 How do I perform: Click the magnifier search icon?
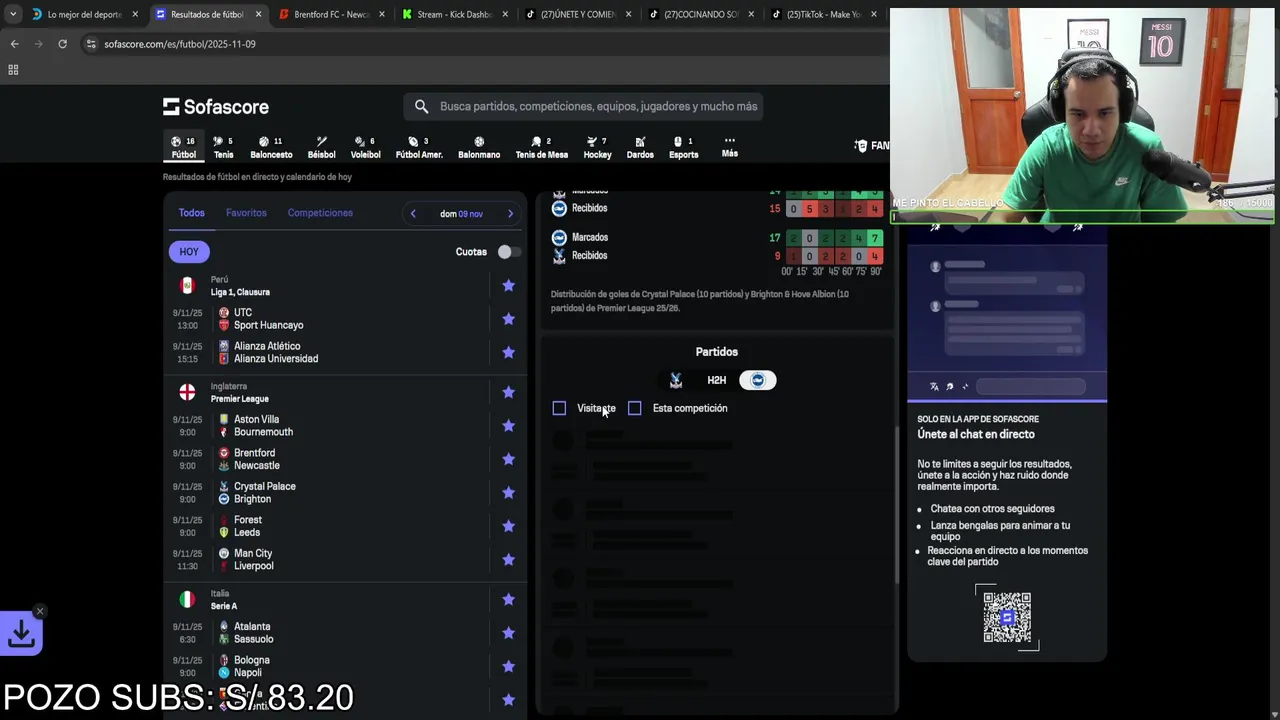click(x=421, y=106)
